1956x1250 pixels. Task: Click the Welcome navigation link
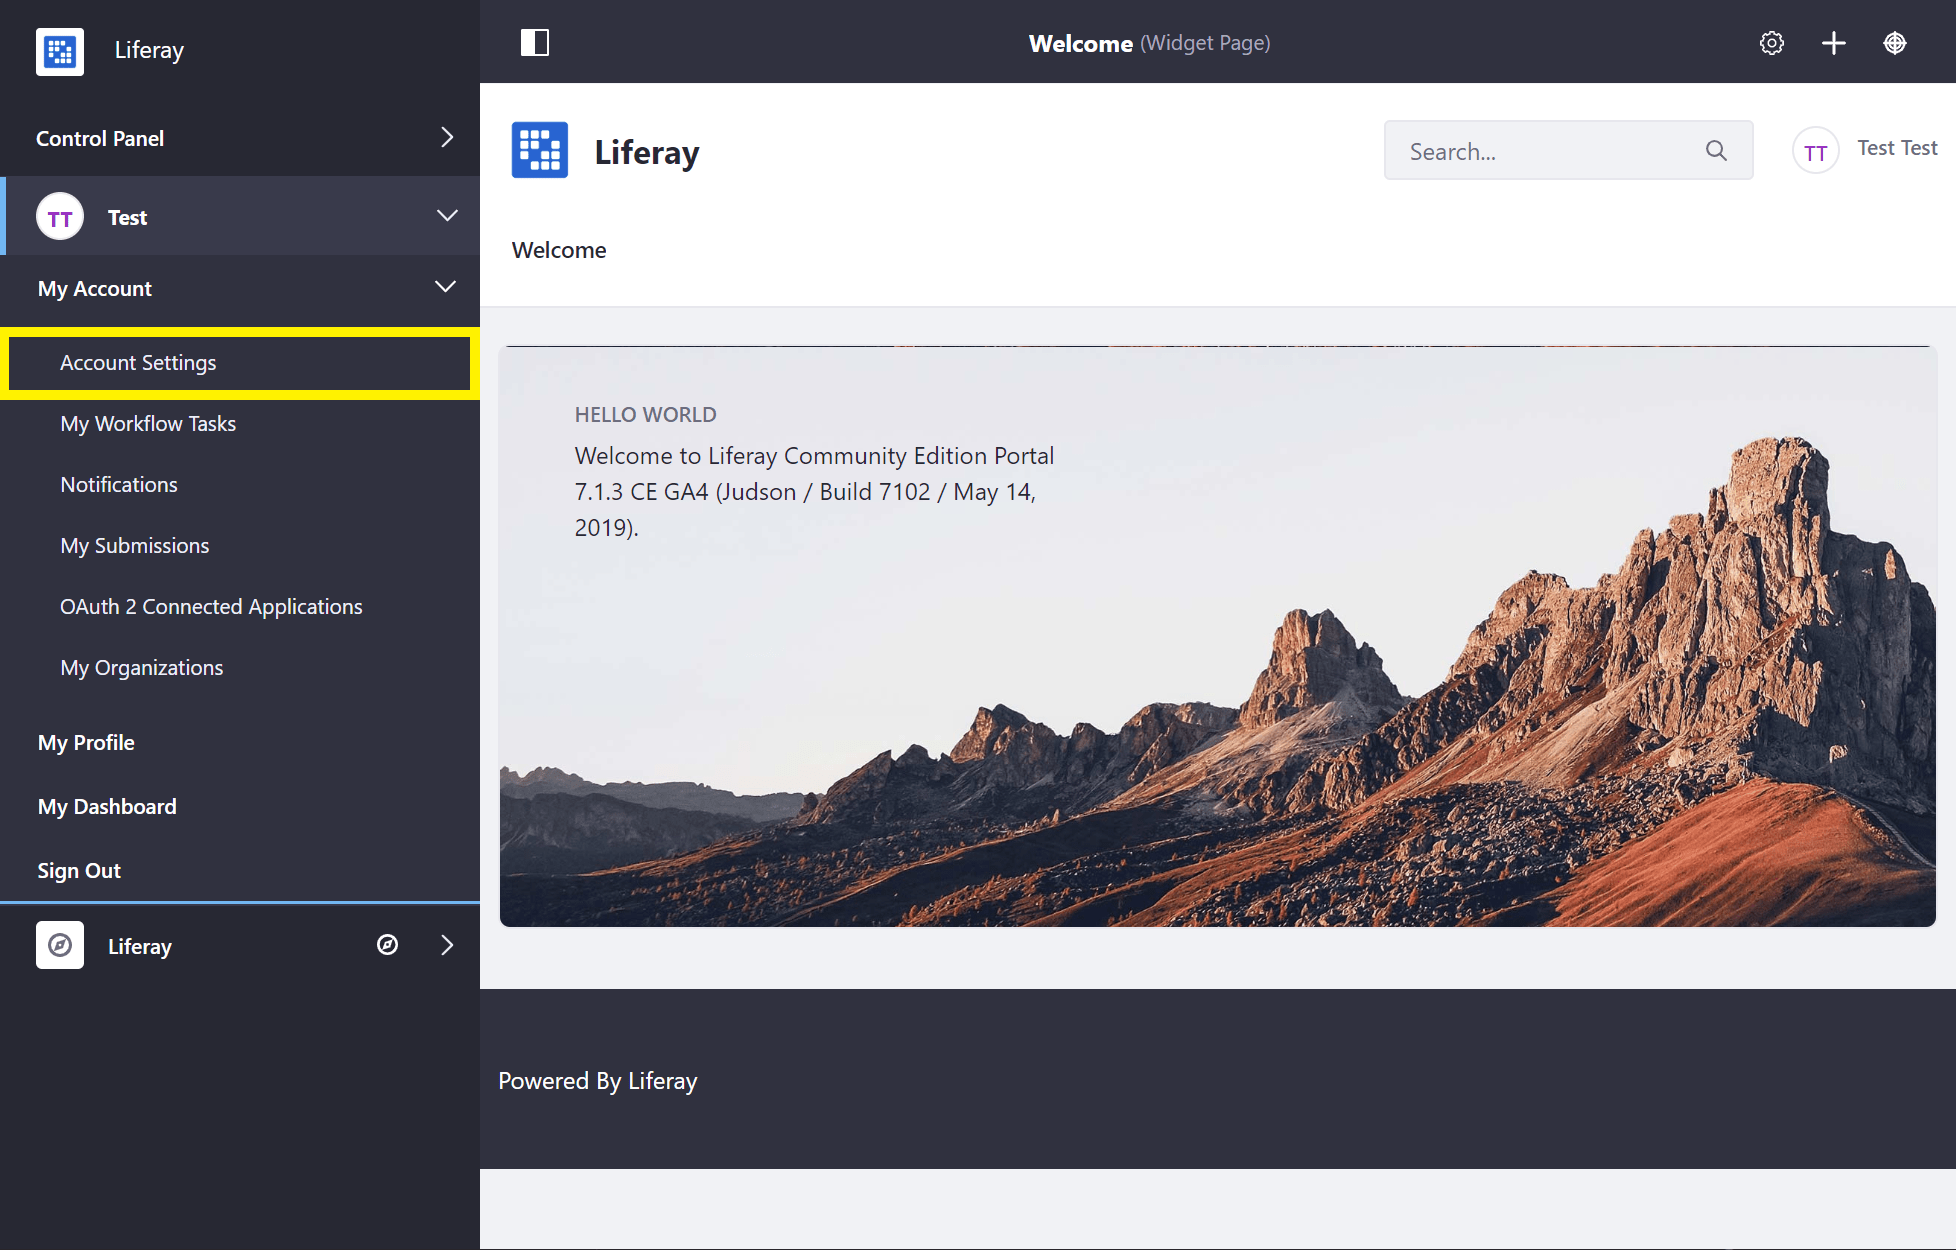pos(559,250)
